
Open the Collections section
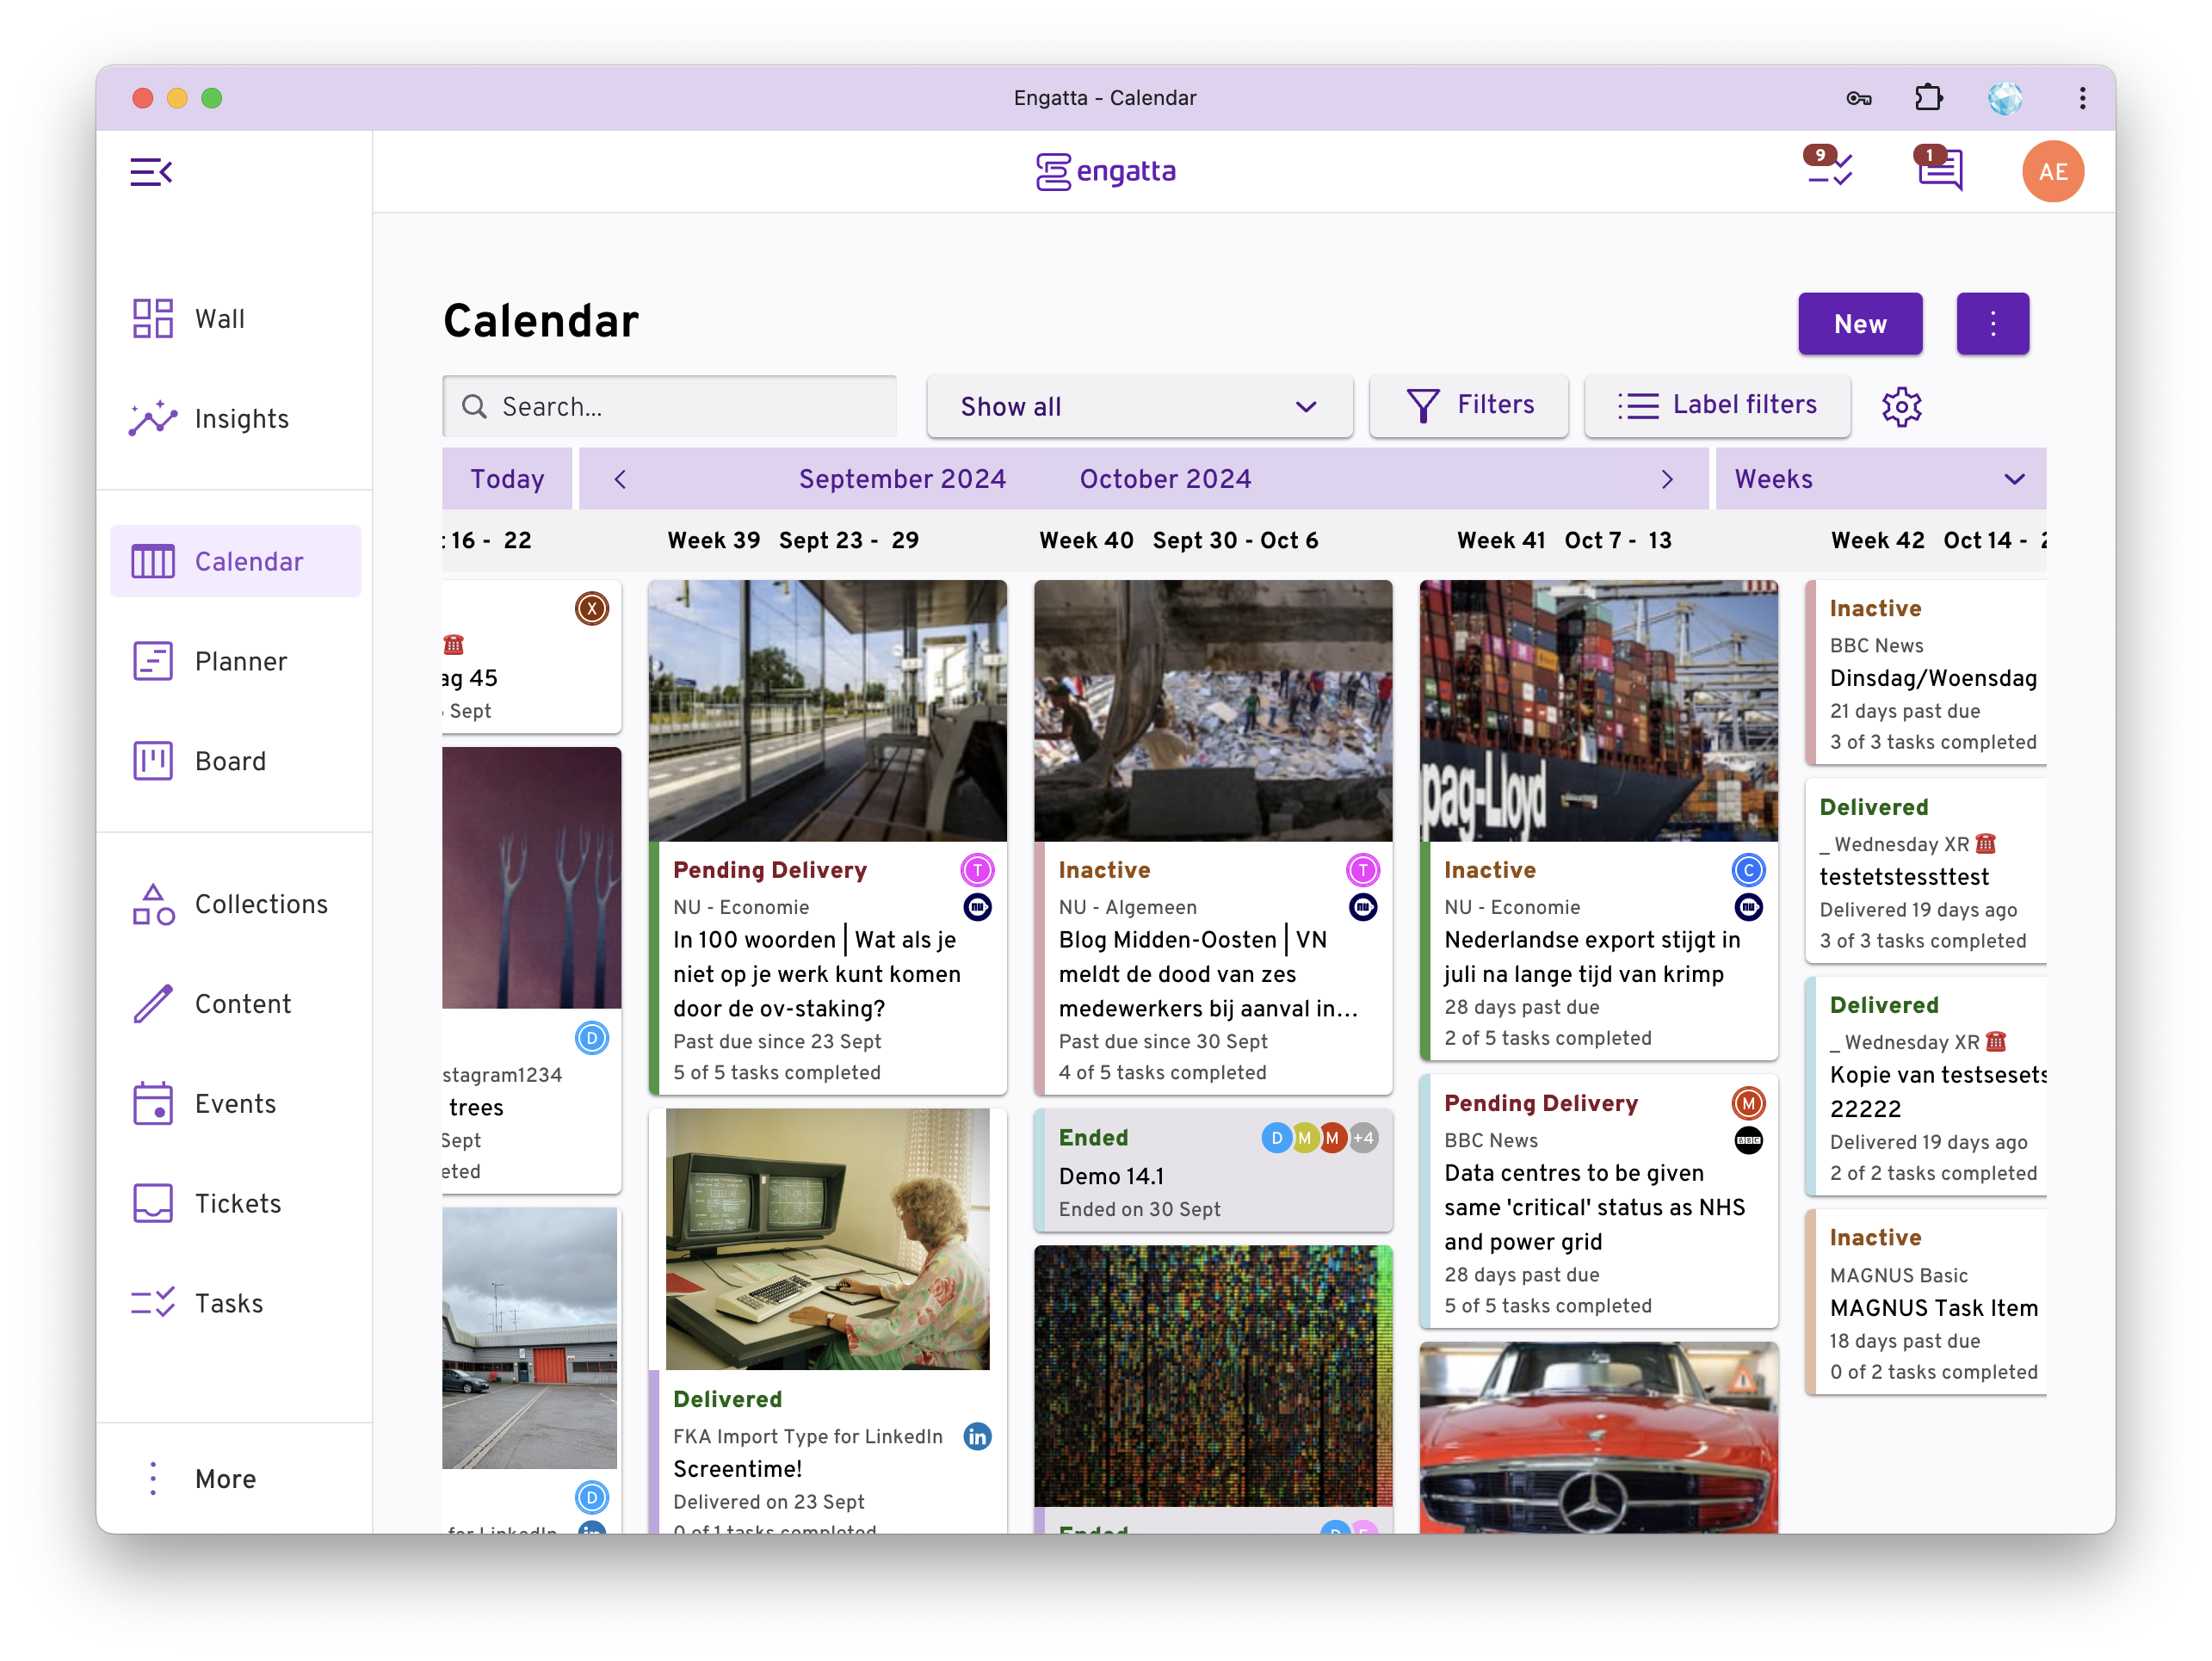pos(262,903)
